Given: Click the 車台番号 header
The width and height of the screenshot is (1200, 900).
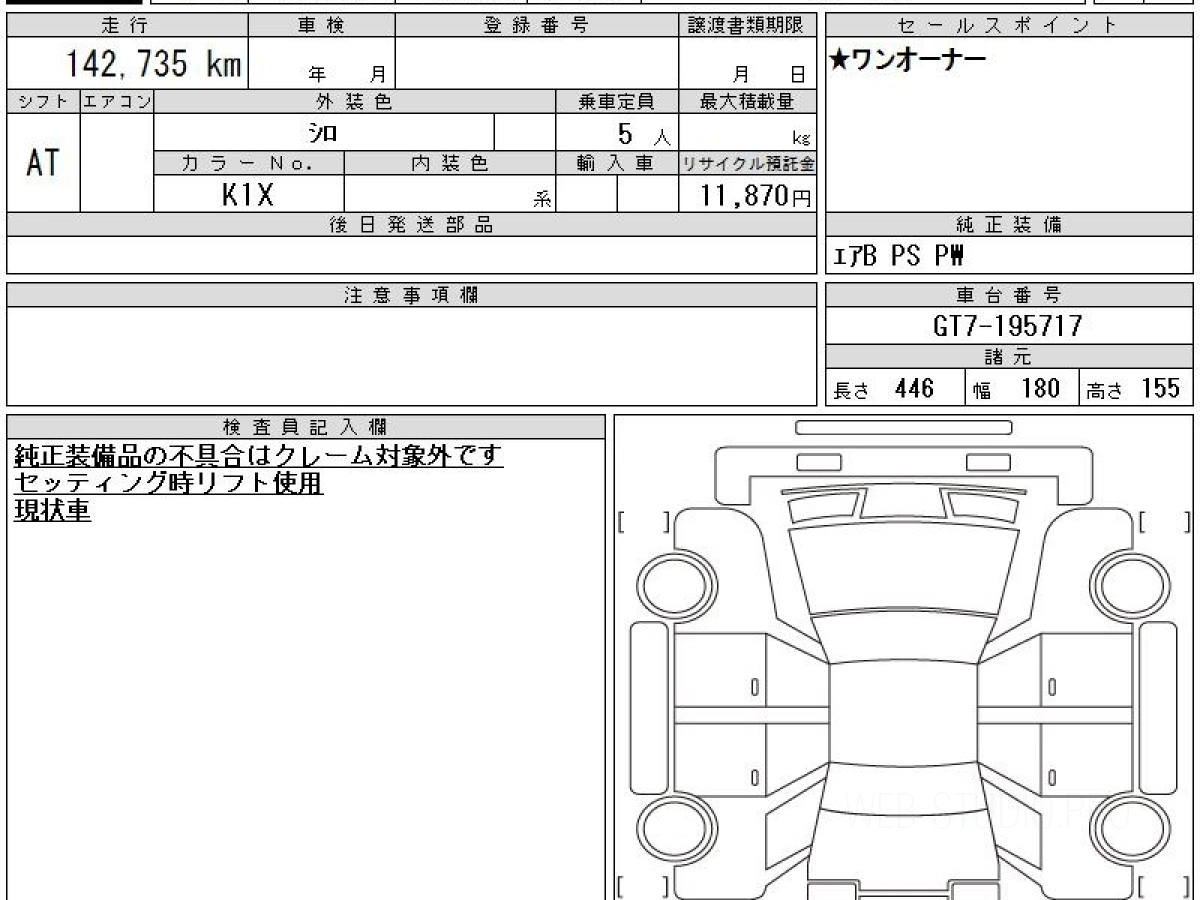Looking at the screenshot, I should (1009, 295).
